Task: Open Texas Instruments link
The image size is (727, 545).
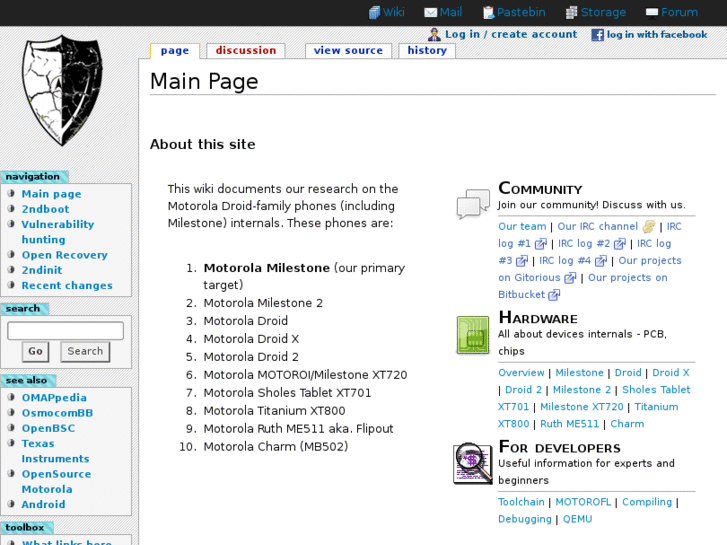Action: tap(55, 451)
